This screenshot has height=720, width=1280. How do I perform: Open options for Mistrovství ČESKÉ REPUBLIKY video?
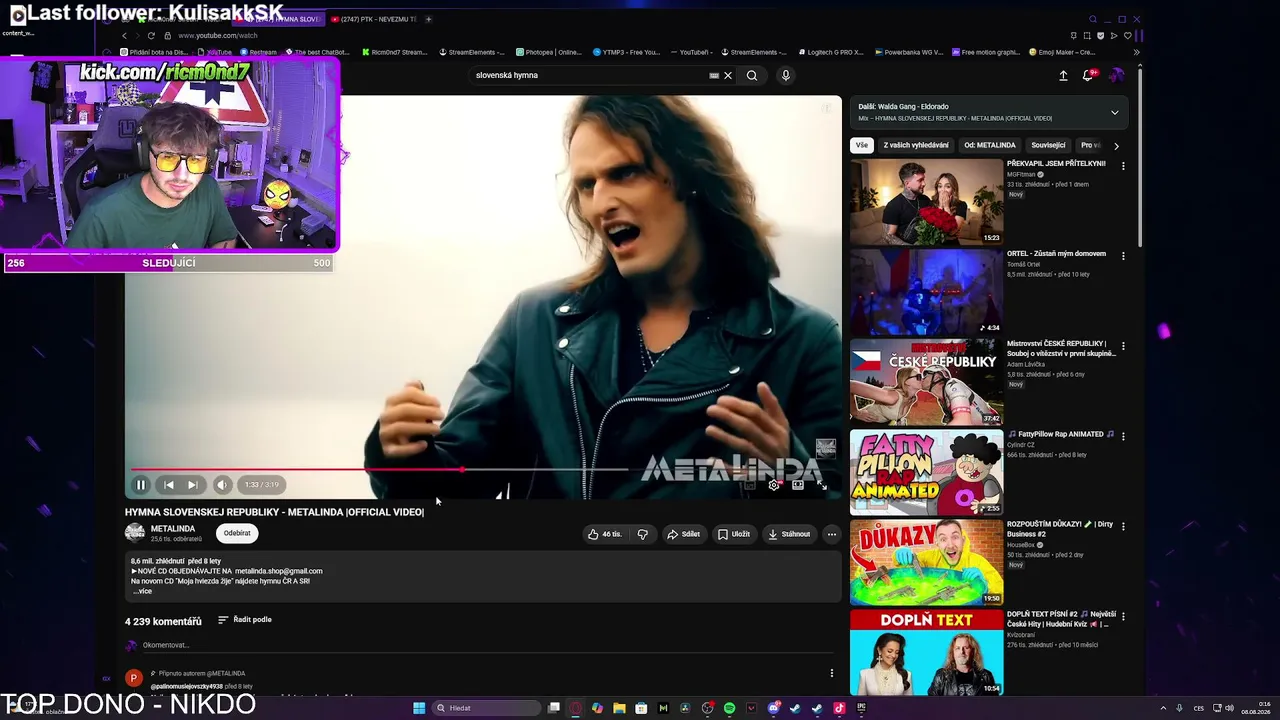click(x=1123, y=346)
